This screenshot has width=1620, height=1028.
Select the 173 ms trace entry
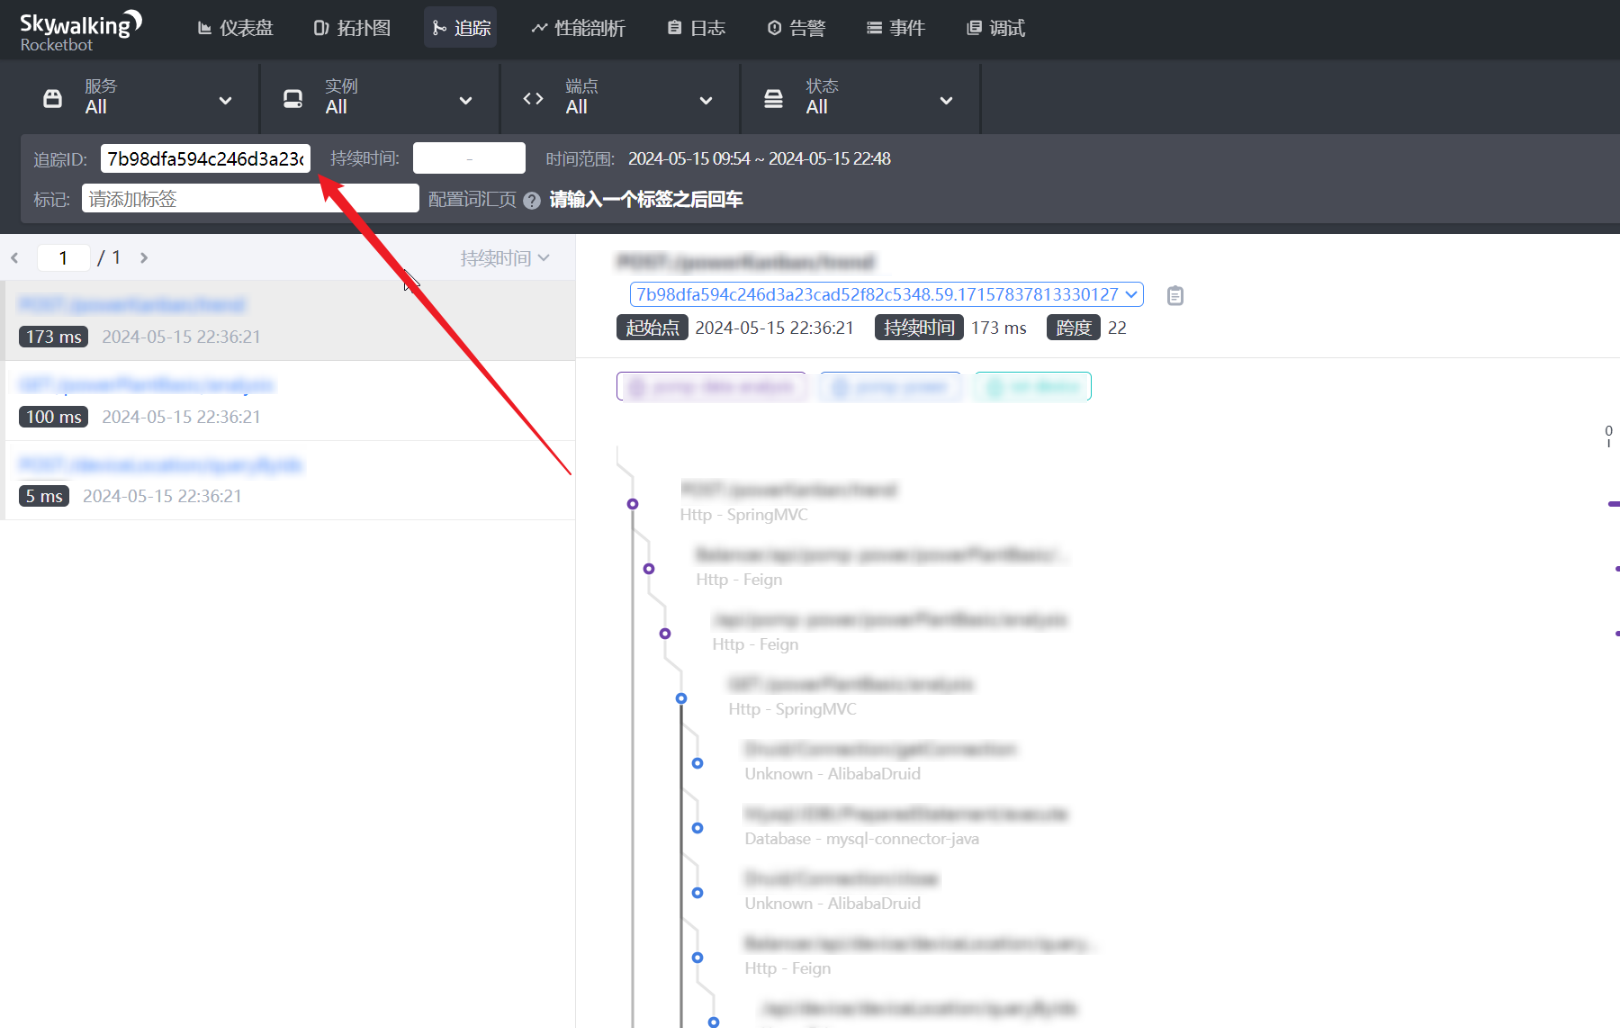coord(290,320)
